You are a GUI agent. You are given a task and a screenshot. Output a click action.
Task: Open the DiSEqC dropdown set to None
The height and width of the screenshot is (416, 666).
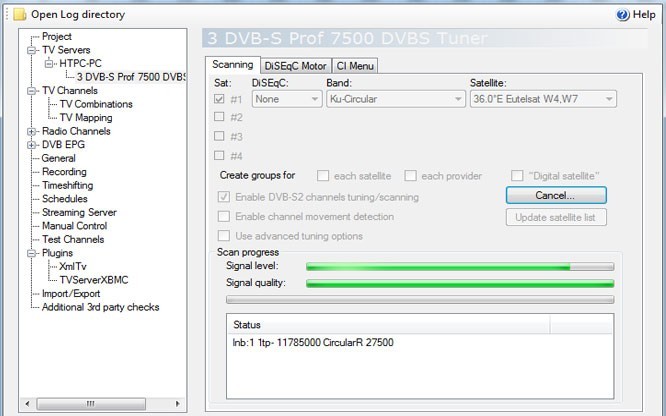tap(286, 99)
